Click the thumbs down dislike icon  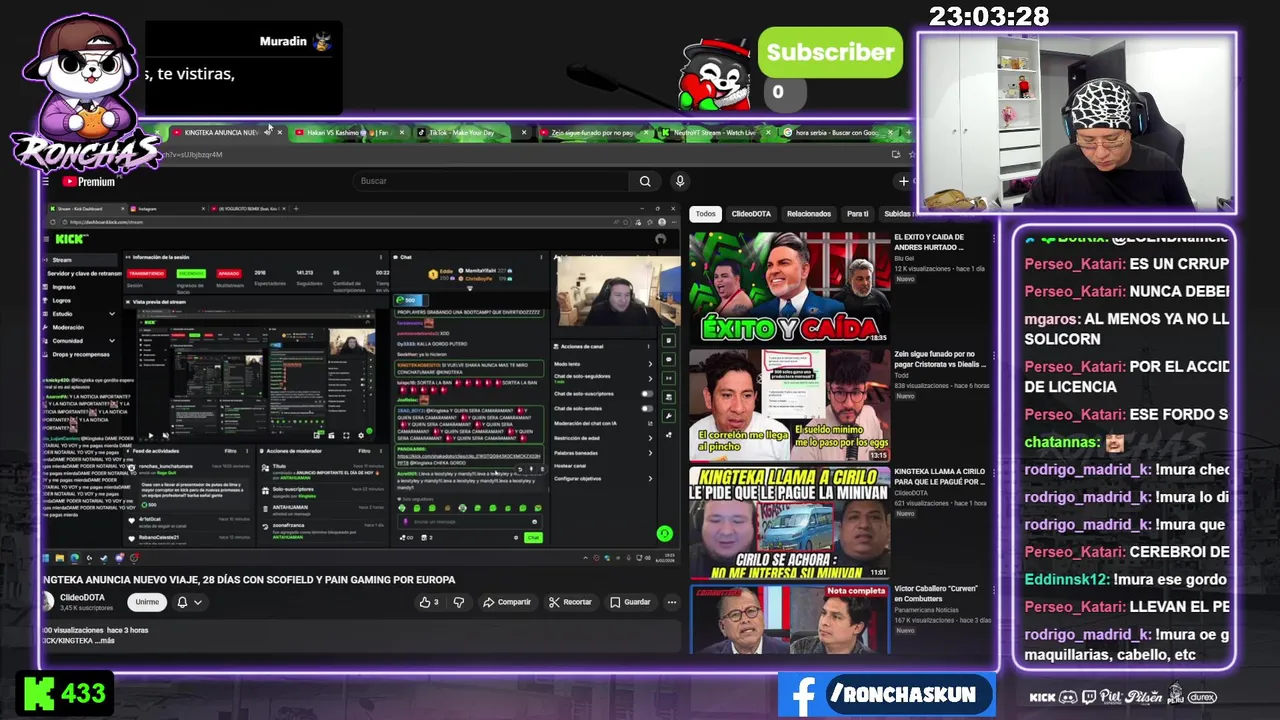tap(459, 602)
